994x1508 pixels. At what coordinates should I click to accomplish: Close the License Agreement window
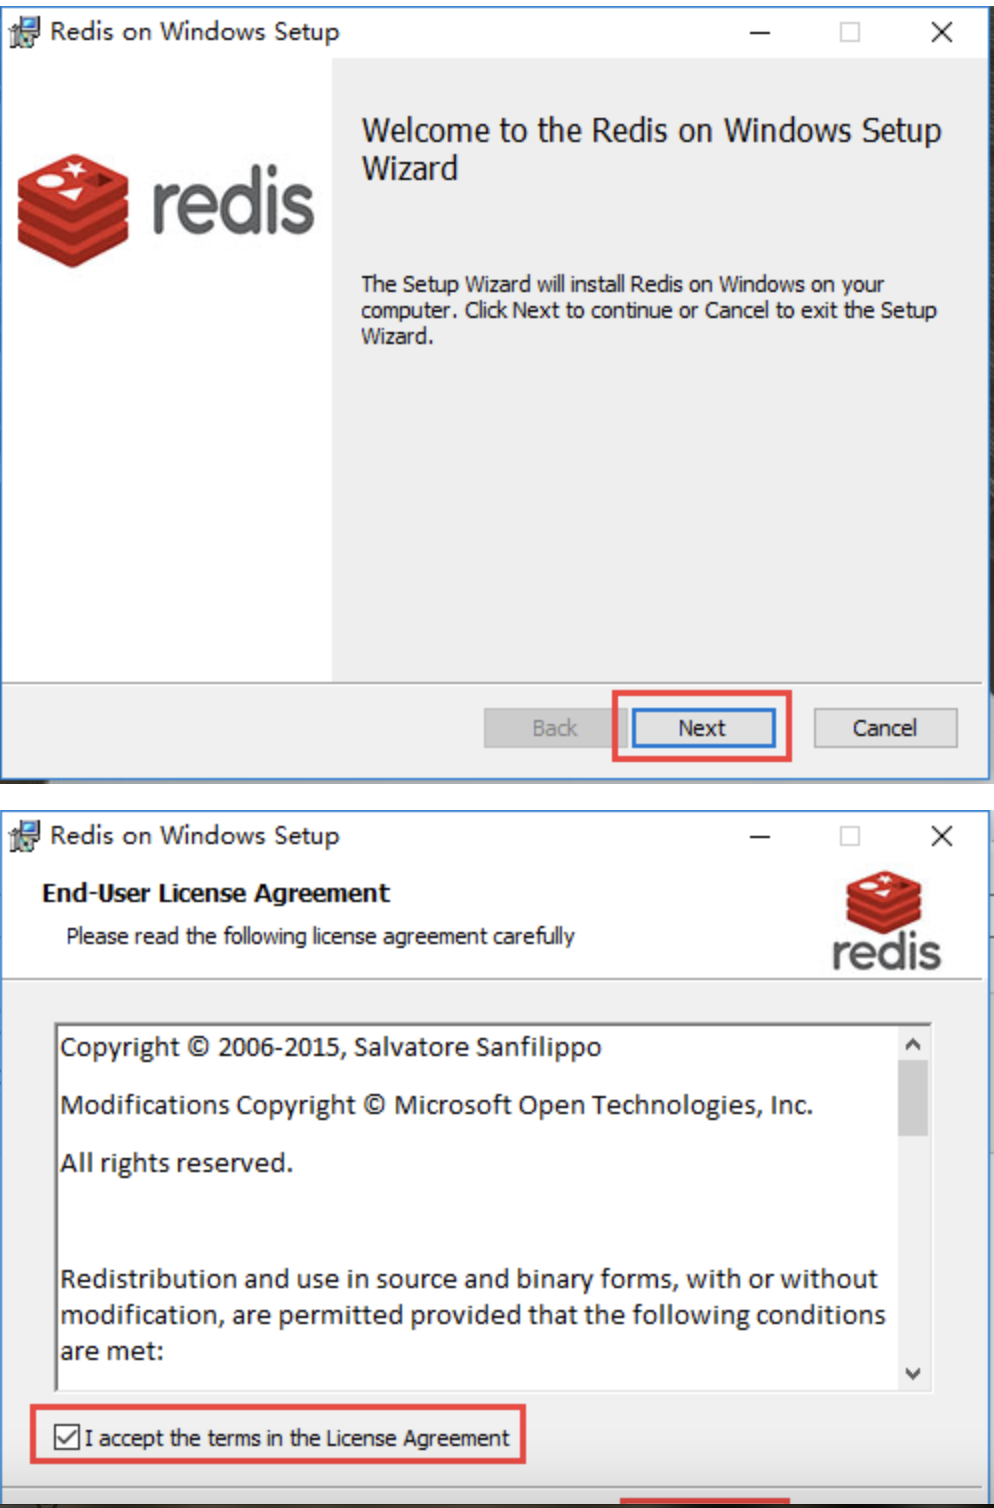pos(941,836)
